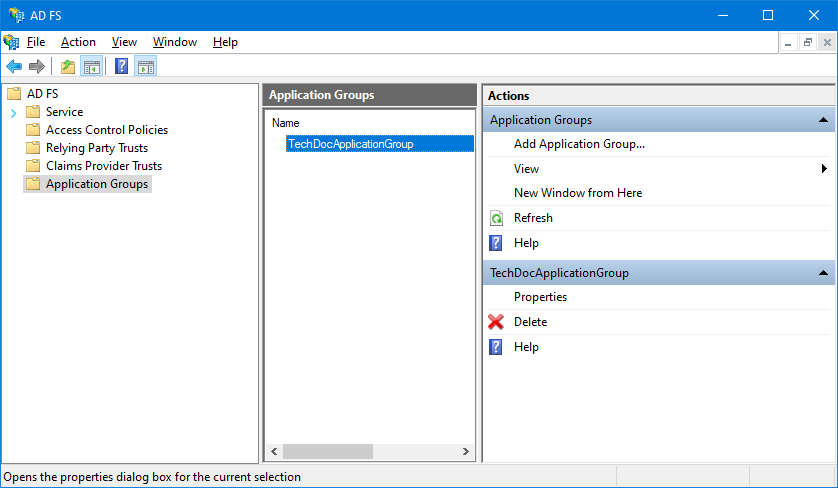
Task: Click the AD FS root folder icon
Action: [14, 94]
